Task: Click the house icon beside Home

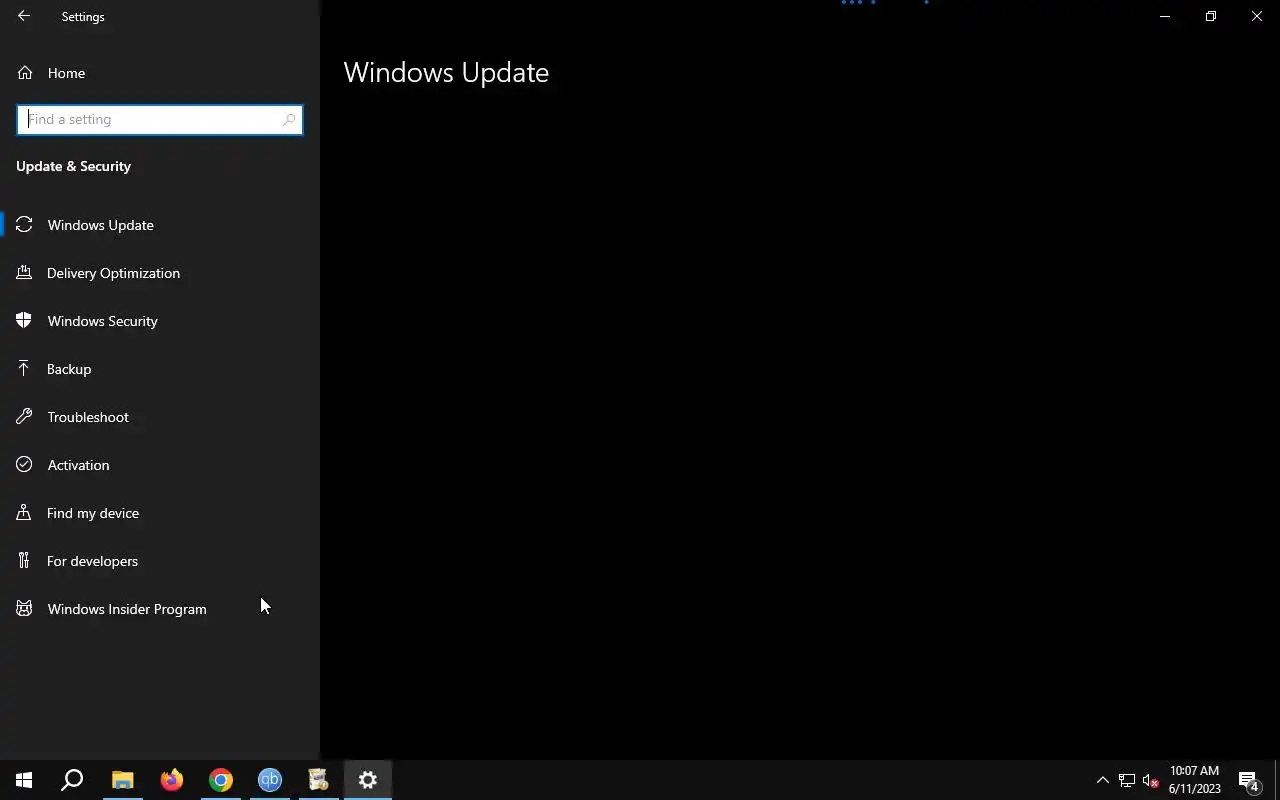Action: [x=25, y=73]
